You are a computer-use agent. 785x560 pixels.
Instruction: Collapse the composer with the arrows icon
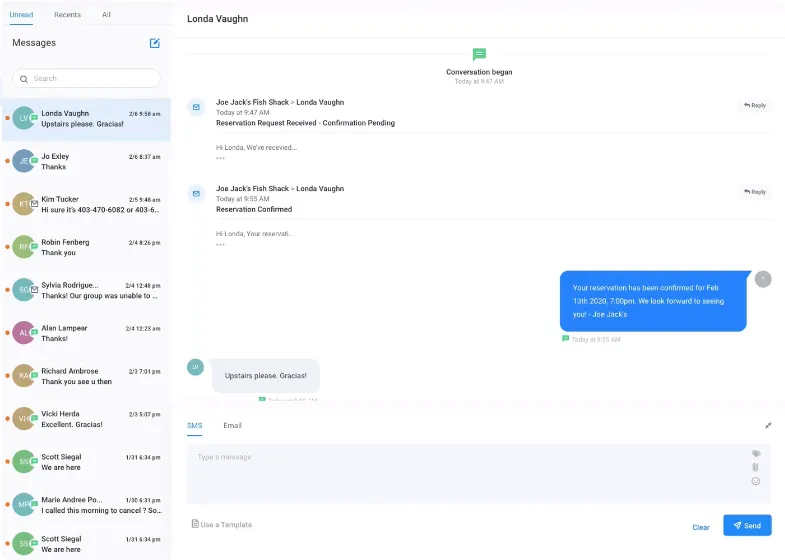tap(768, 425)
